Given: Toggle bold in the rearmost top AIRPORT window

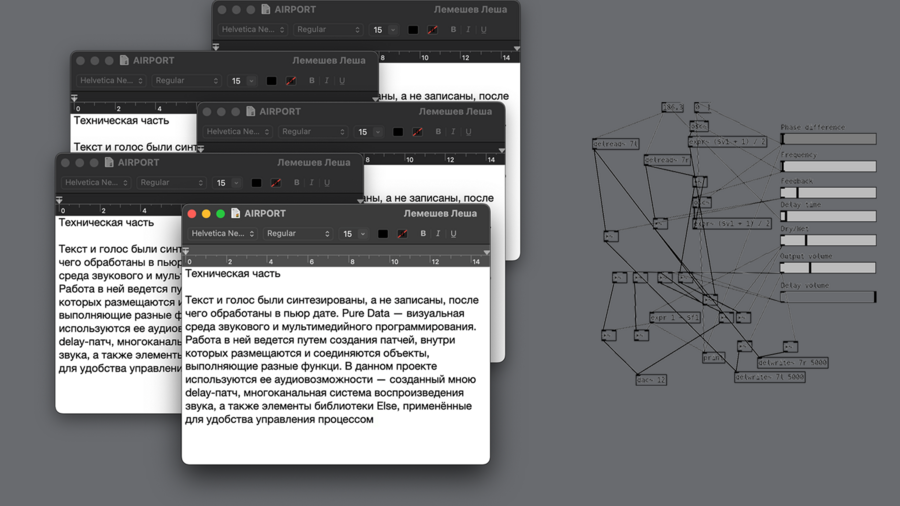Looking at the screenshot, I should [453, 29].
